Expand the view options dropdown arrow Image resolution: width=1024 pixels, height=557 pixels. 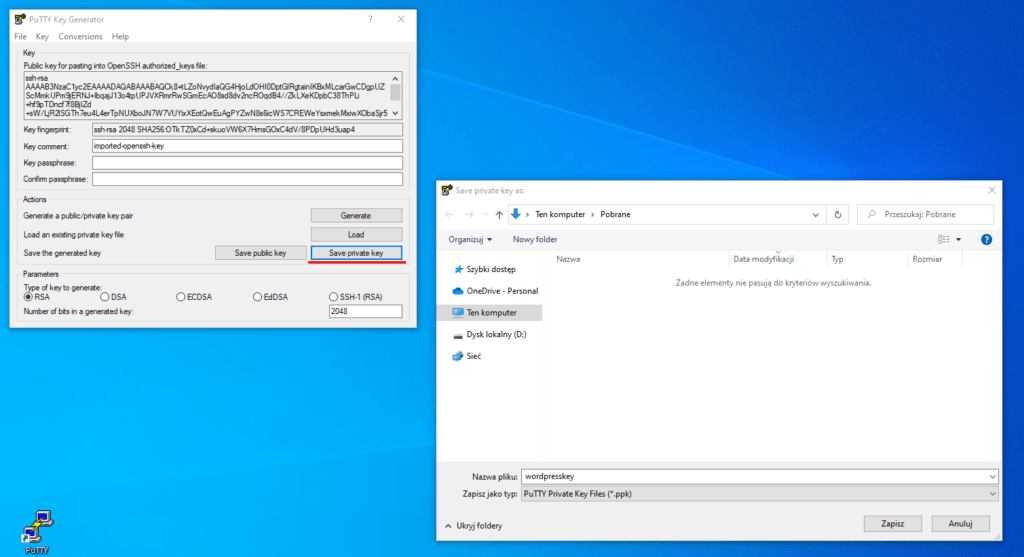coord(958,240)
